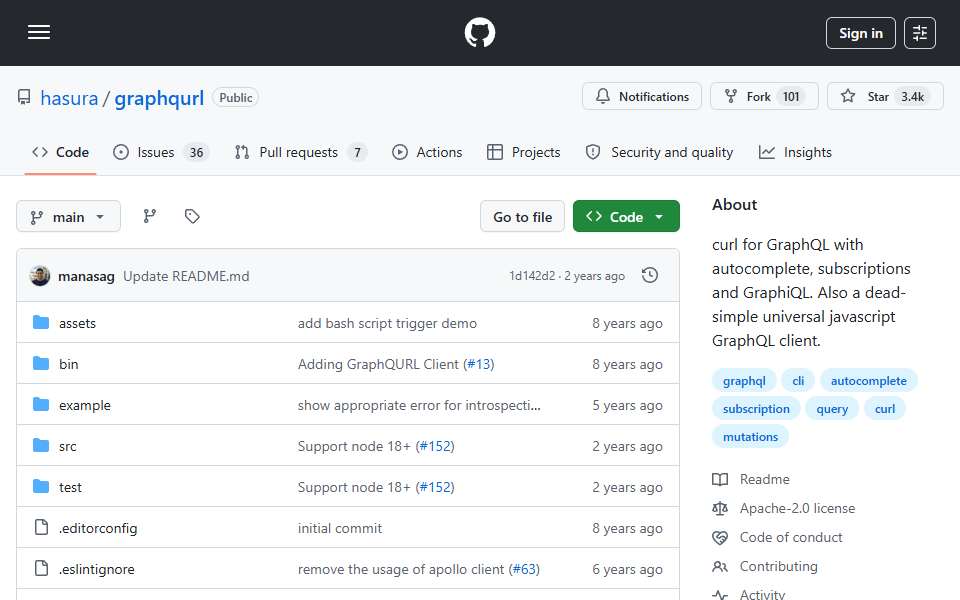960x600 pixels.
Task: Open the src folder
Action: click(x=67, y=446)
